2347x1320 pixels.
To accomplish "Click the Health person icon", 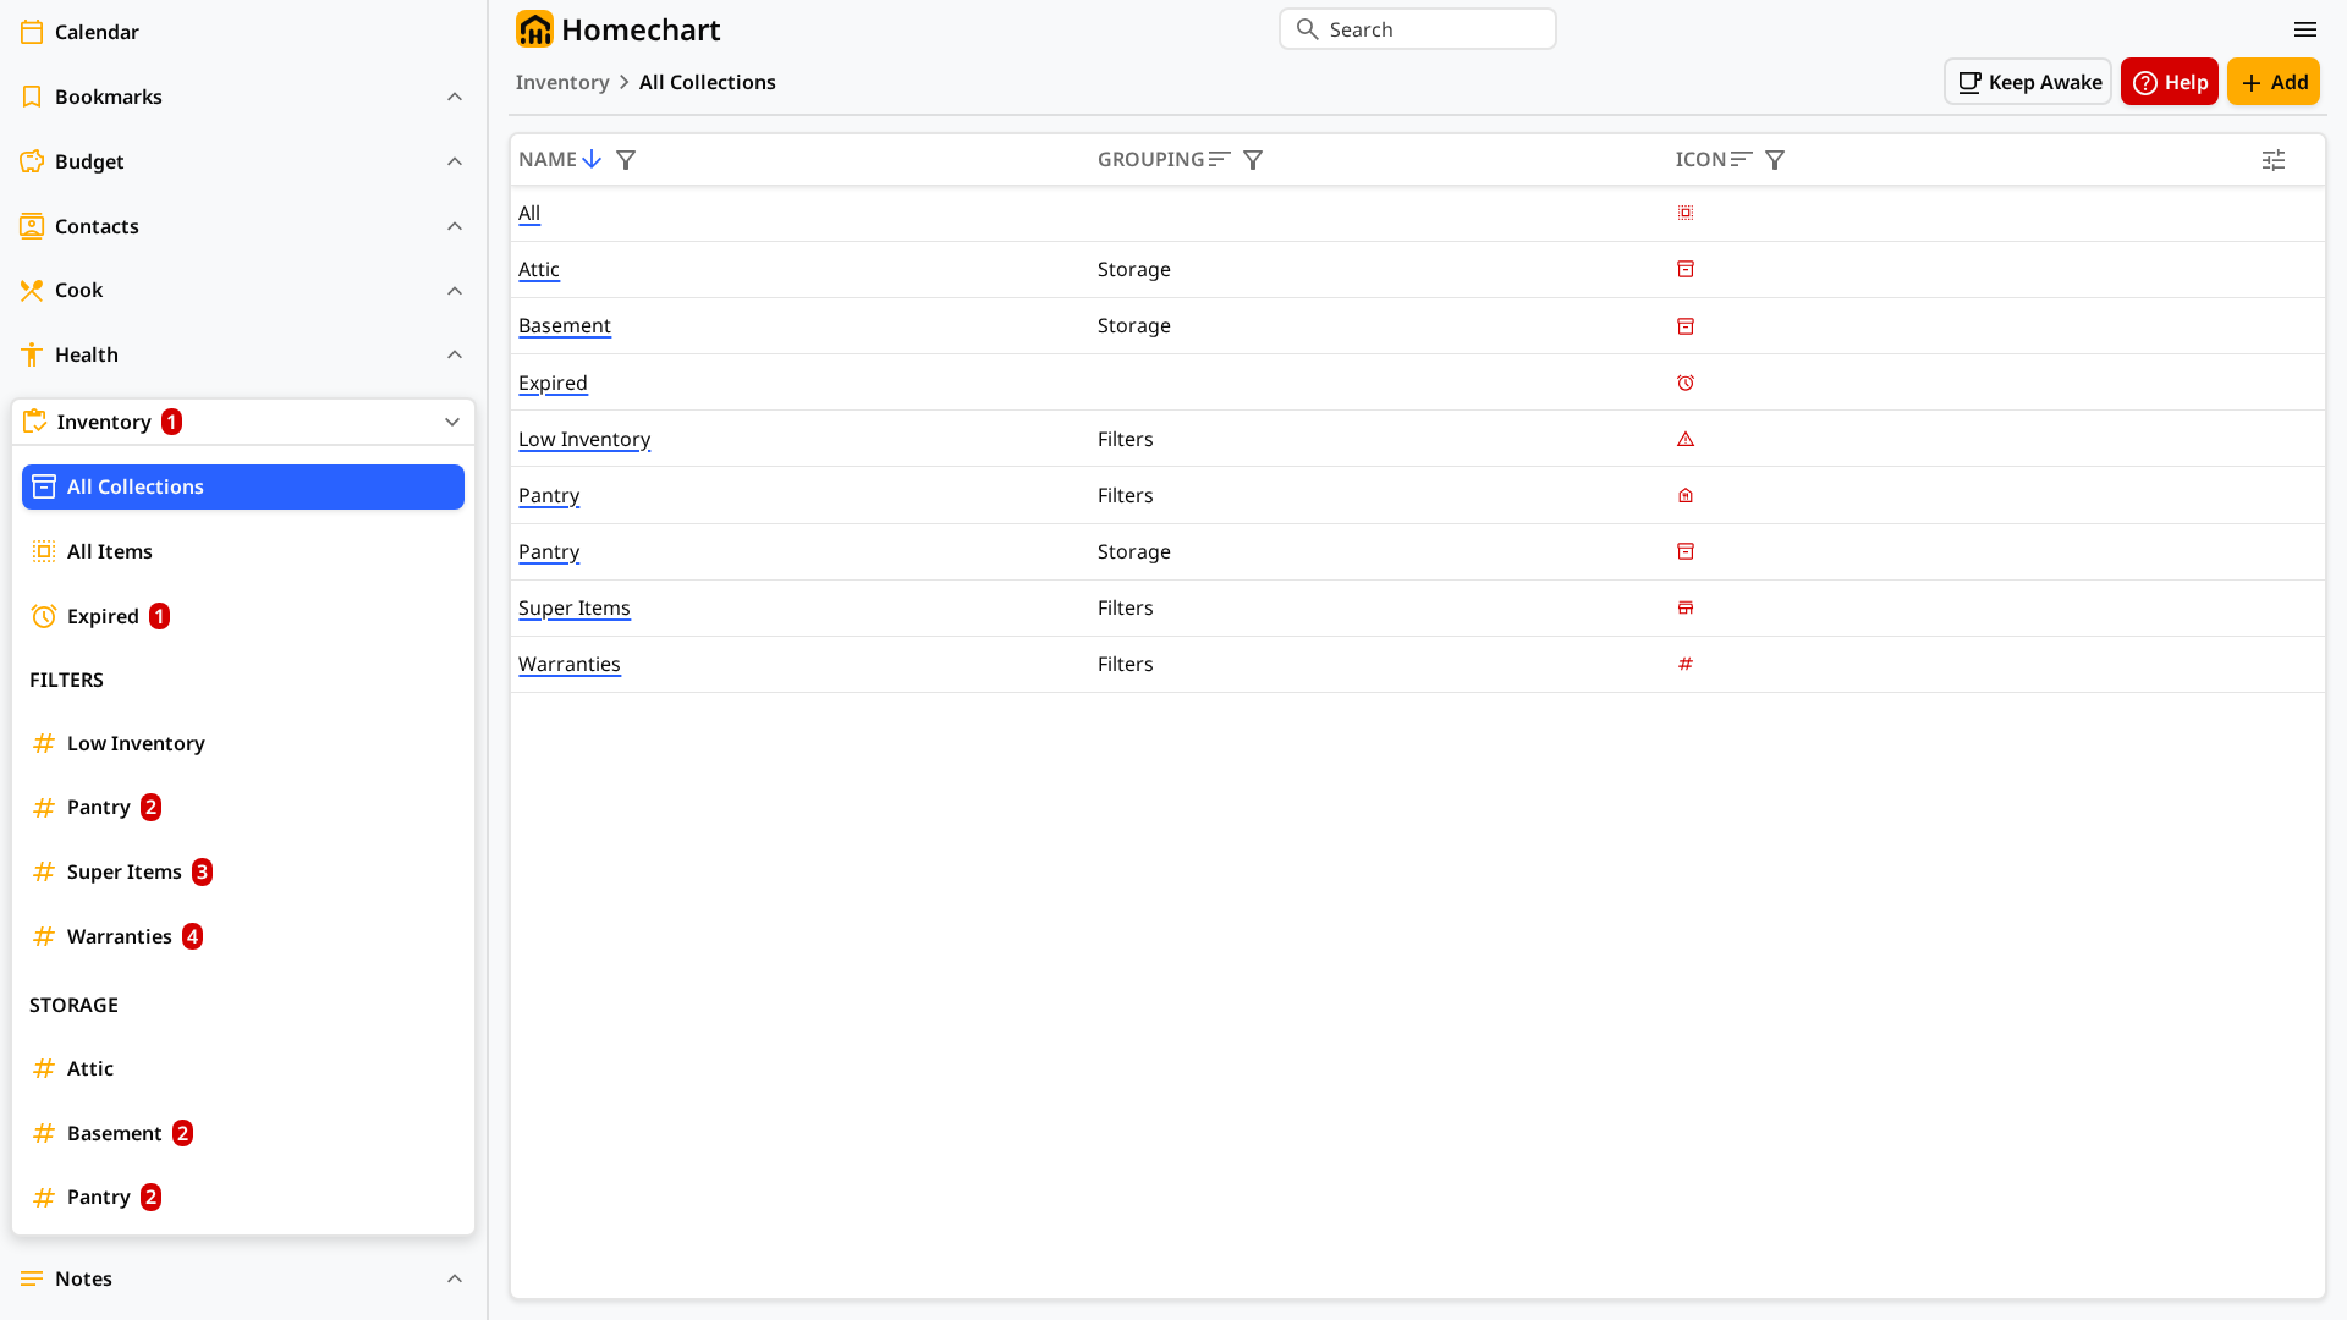I will (x=32, y=355).
